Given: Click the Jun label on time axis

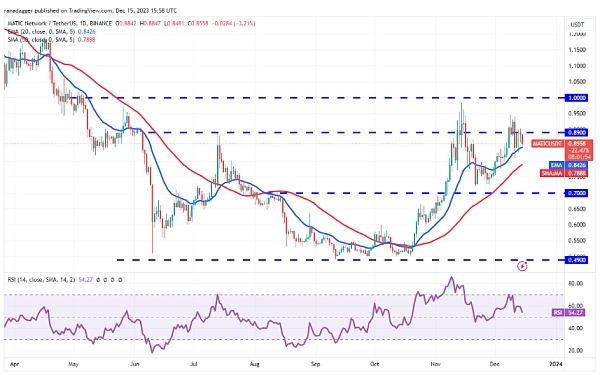Looking at the screenshot, I should (134, 364).
